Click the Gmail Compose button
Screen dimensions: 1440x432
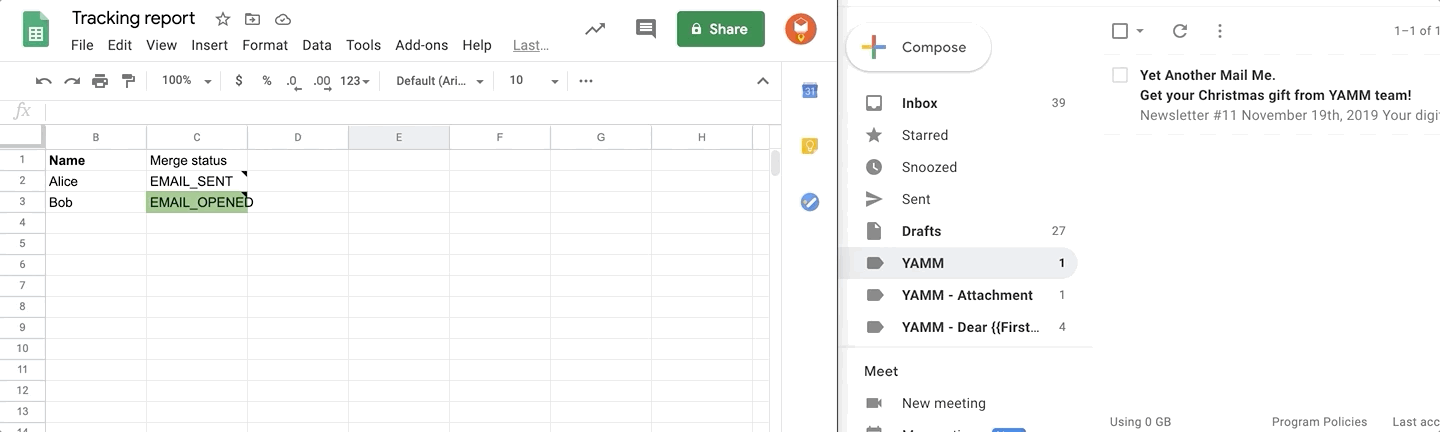[918, 47]
